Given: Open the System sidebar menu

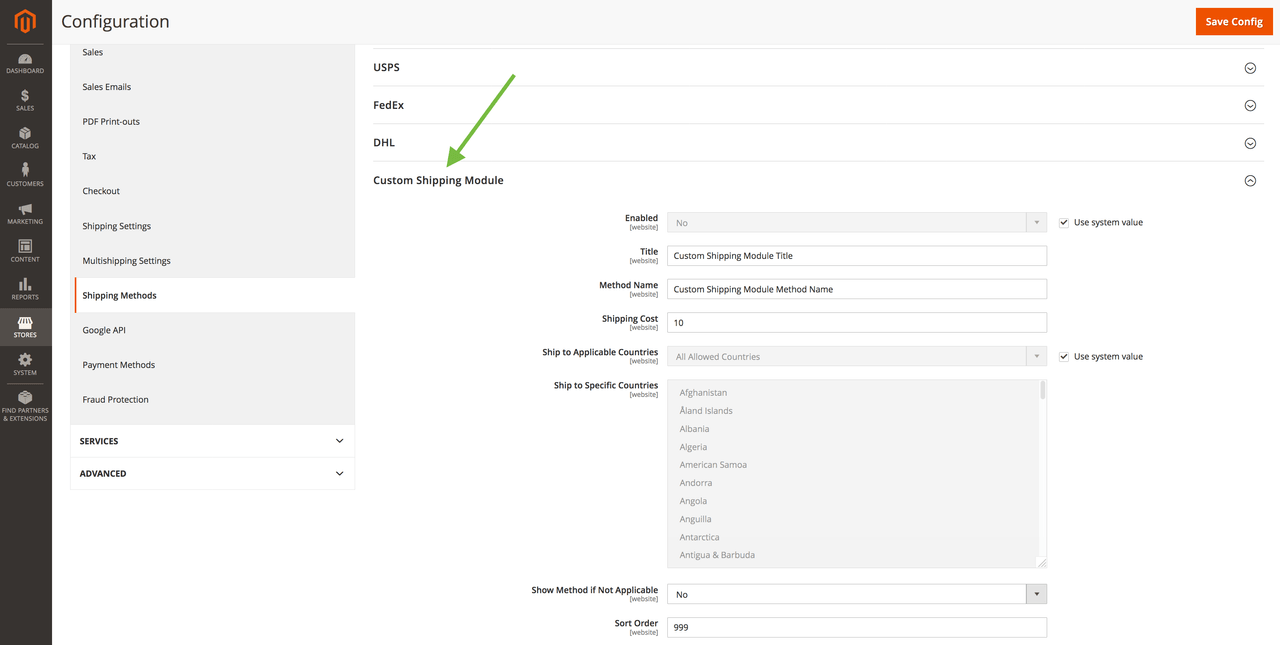Looking at the screenshot, I should pos(25,365).
